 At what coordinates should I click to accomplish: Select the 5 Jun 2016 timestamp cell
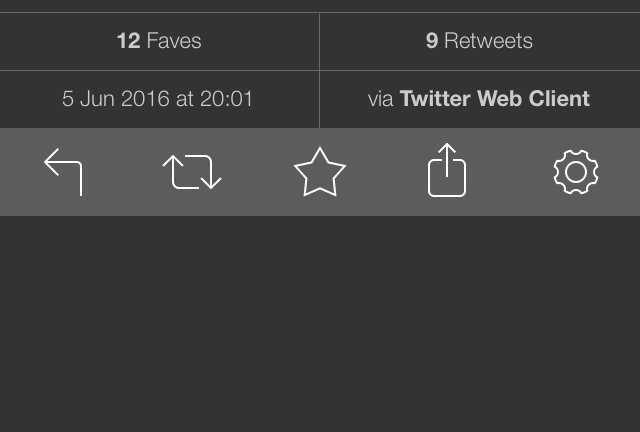(x=158, y=99)
